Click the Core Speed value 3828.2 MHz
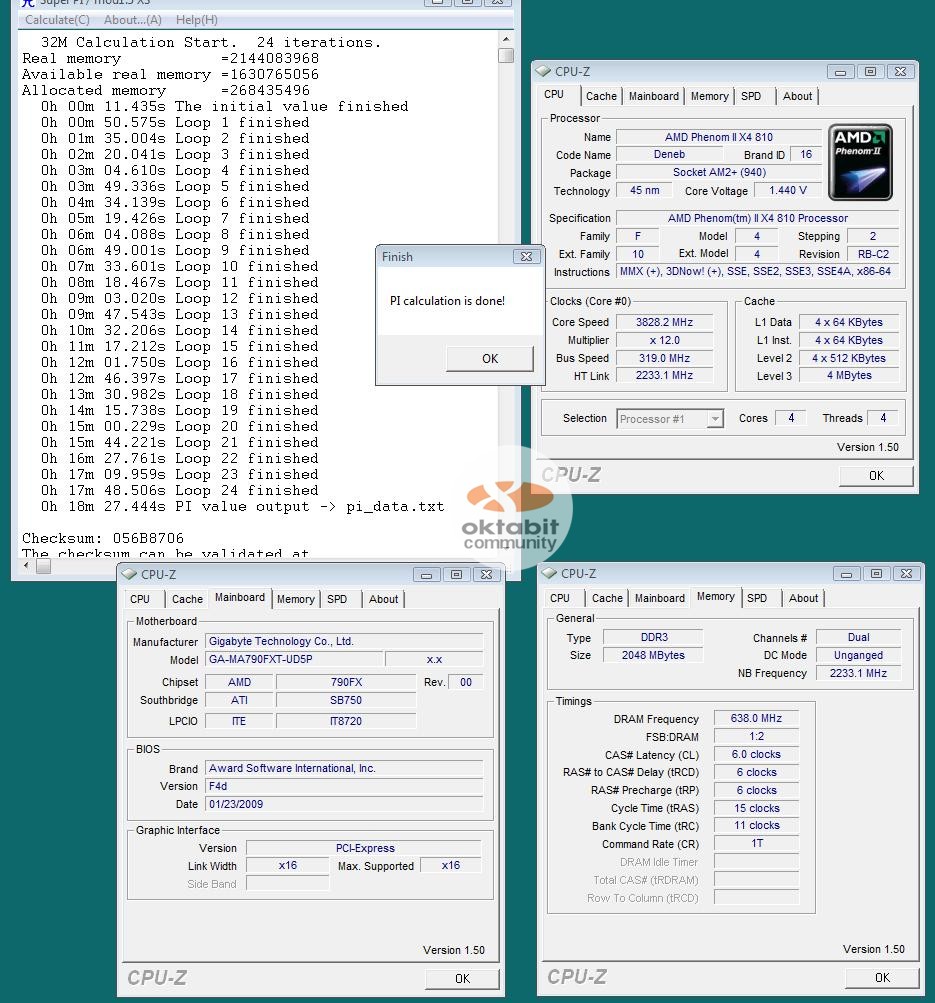The image size is (935, 1003). (x=664, y=322)
